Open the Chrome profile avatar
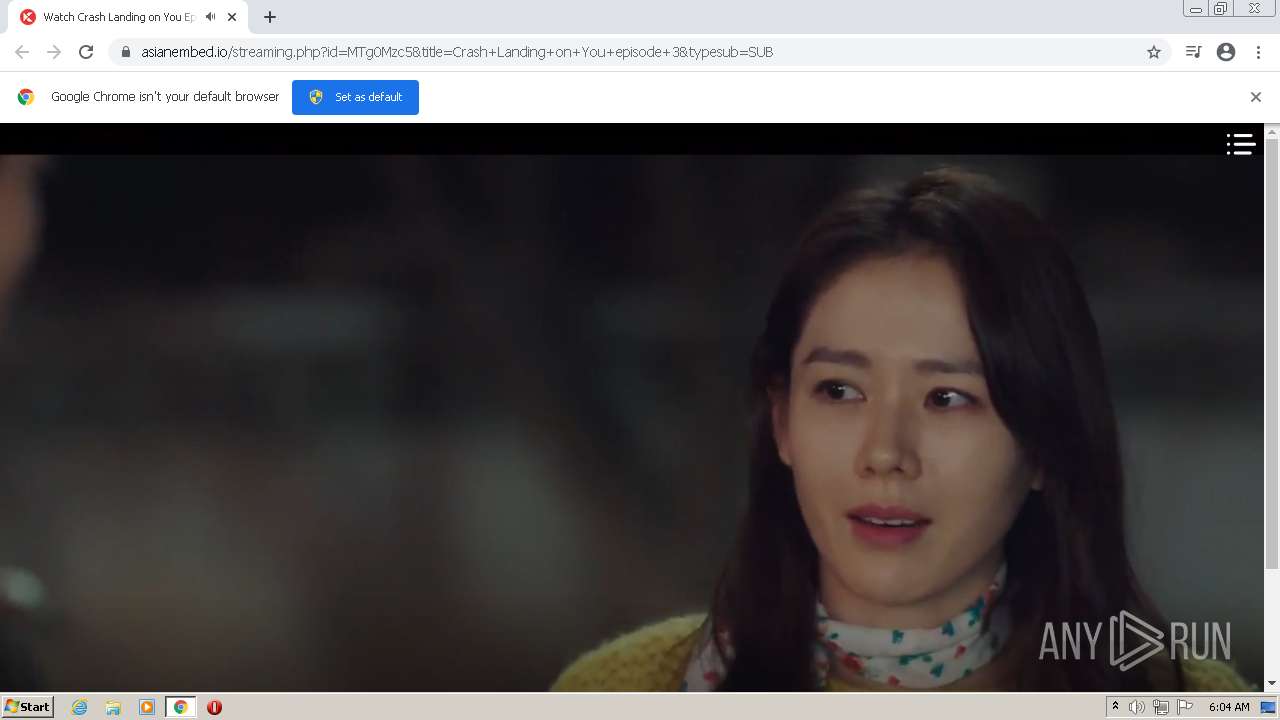The image size is (1280, 720). tap(1226, 52)
